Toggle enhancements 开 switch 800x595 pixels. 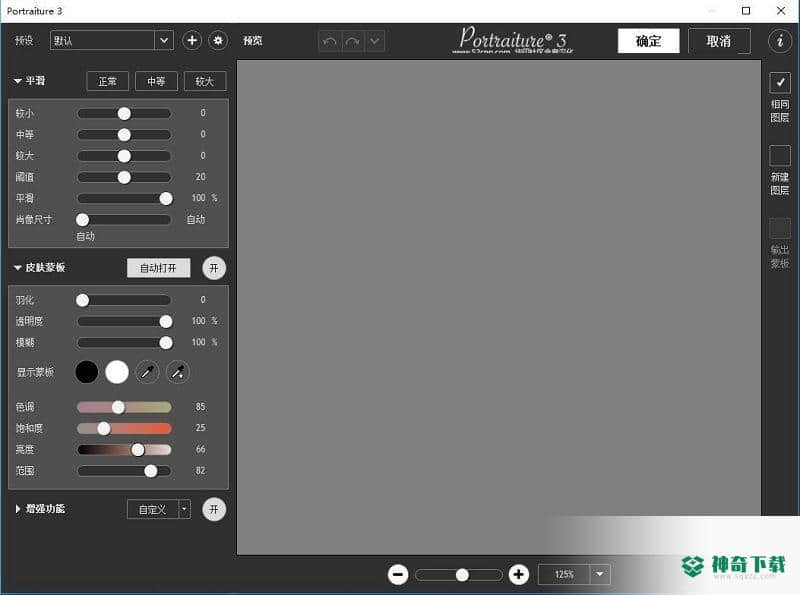tap(214, 509)
